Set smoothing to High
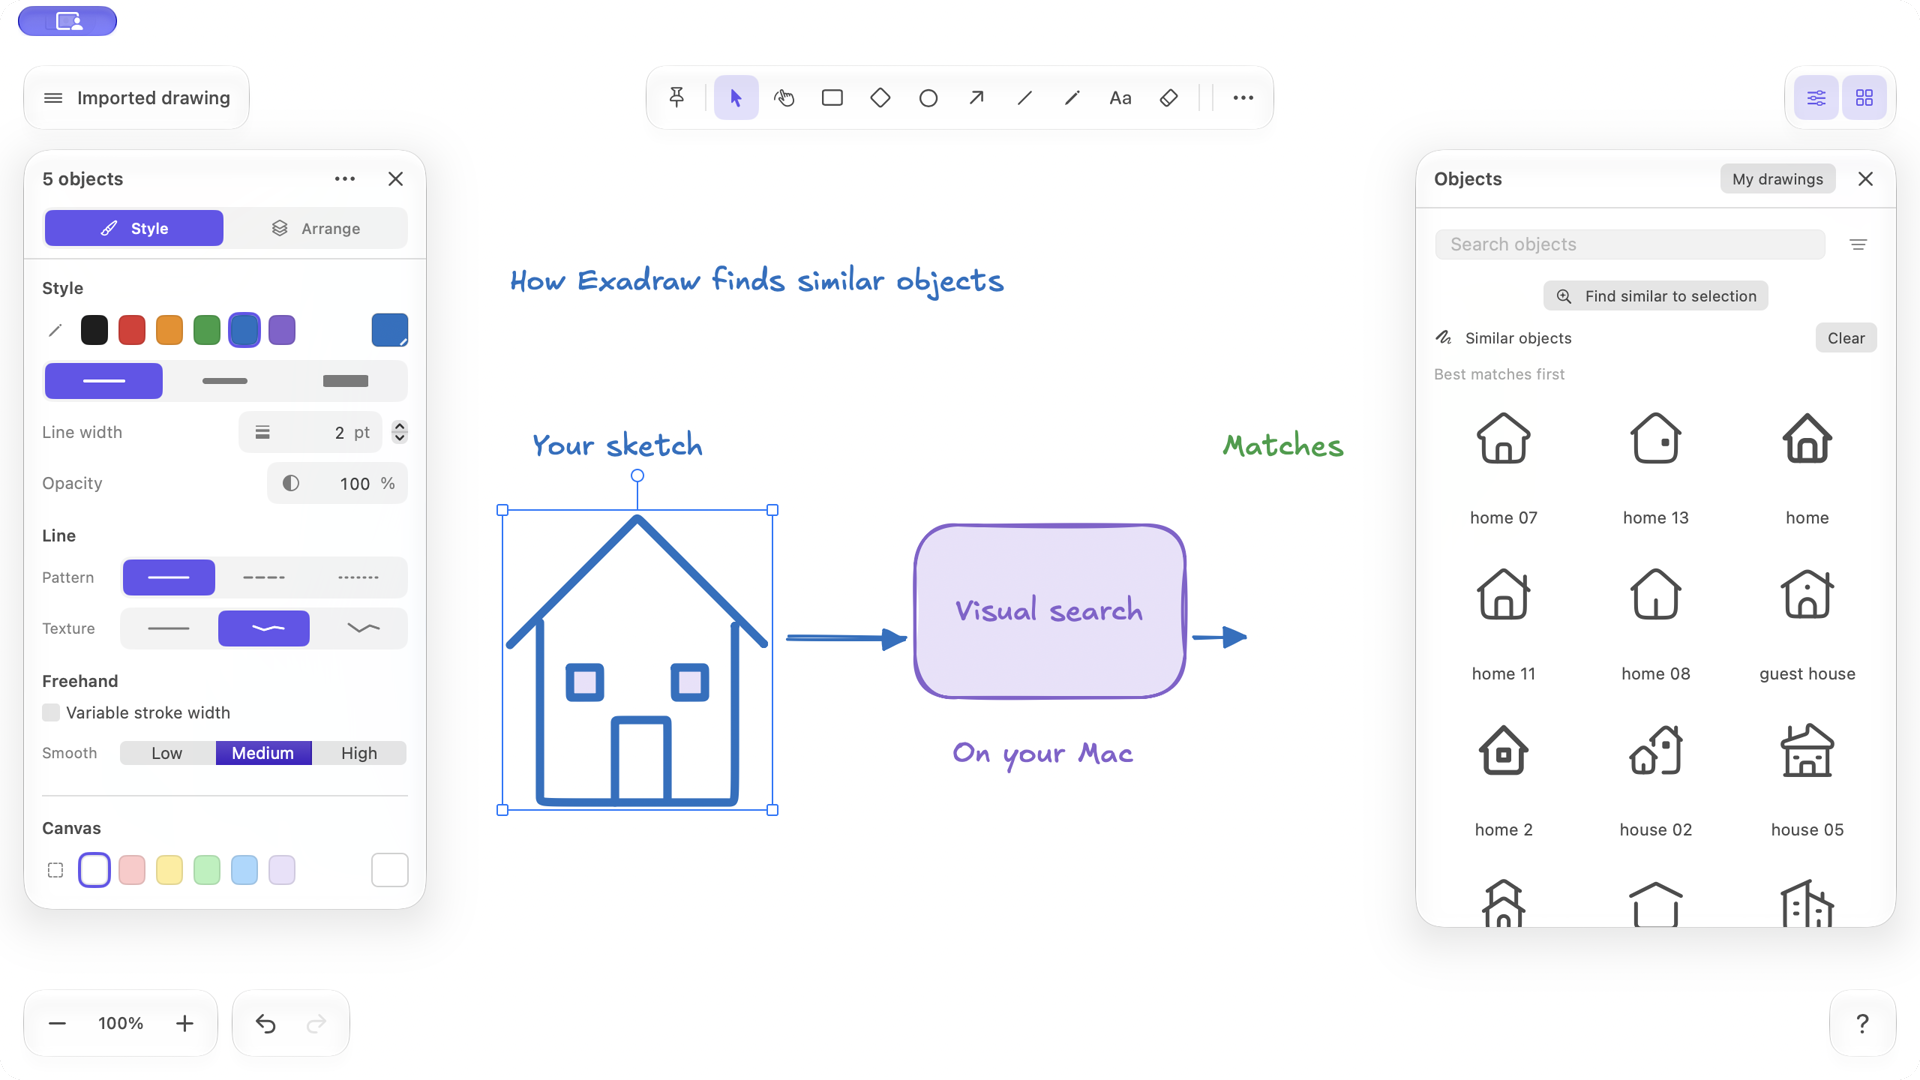The height and width of the screenshot is (1080, 1920). coord(359,753)
